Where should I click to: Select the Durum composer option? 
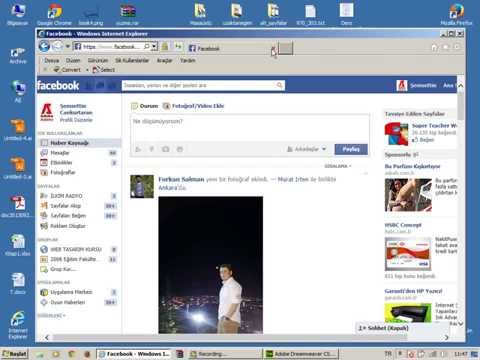click(x=145, y=106)
